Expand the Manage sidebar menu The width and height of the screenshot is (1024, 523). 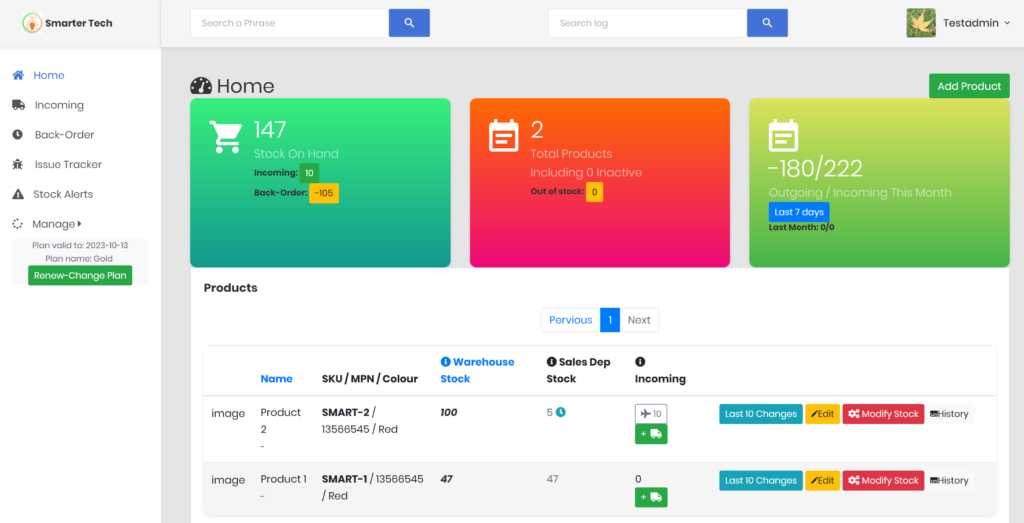tap(56, 224)
